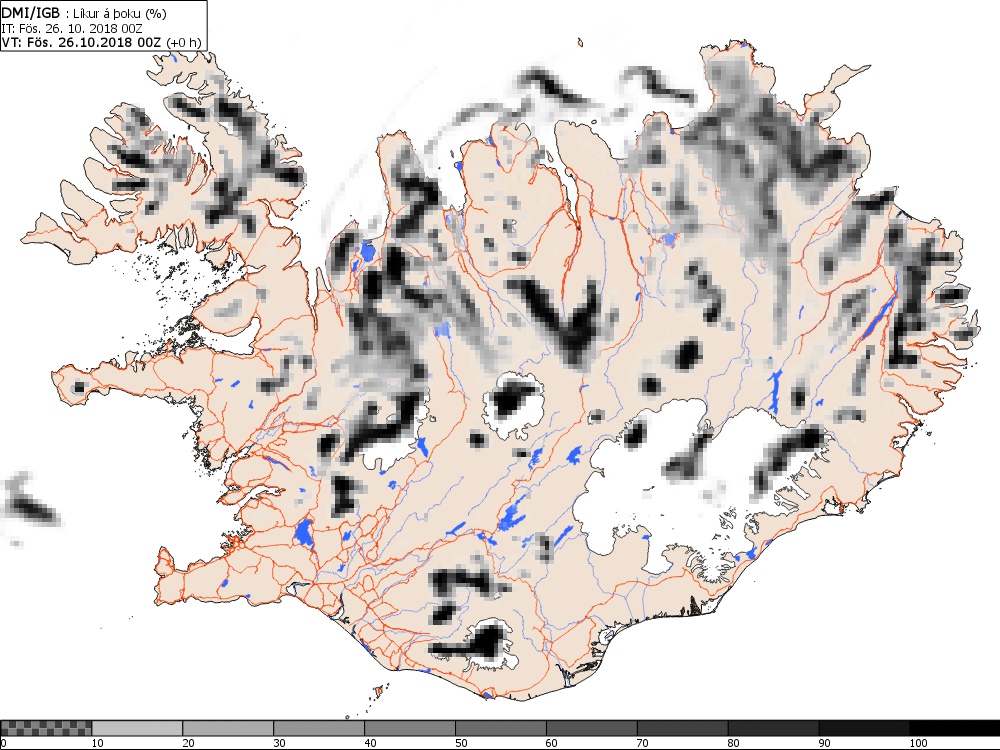Viewport: 1000px width, 750px height.
Task: Click the '40' legend scale label
Action: coord(370,743)
